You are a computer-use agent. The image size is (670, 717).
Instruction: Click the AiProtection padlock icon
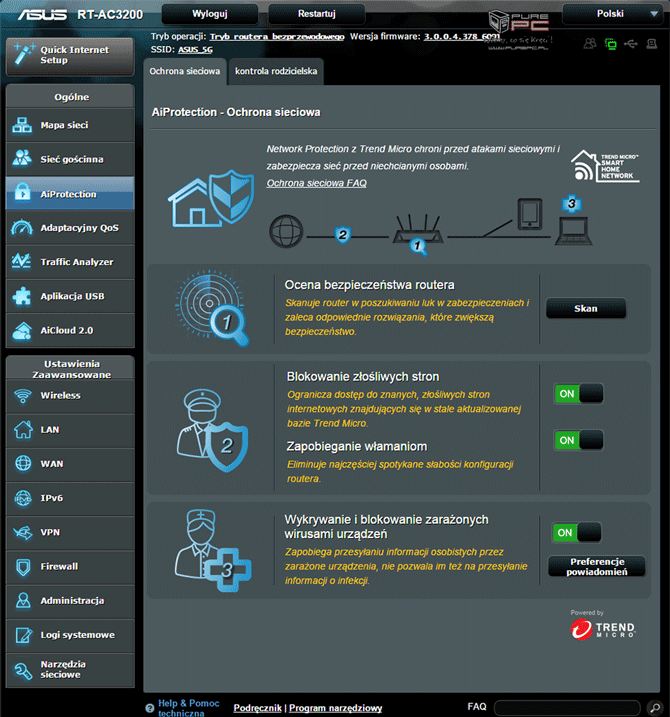click(22, 193)
